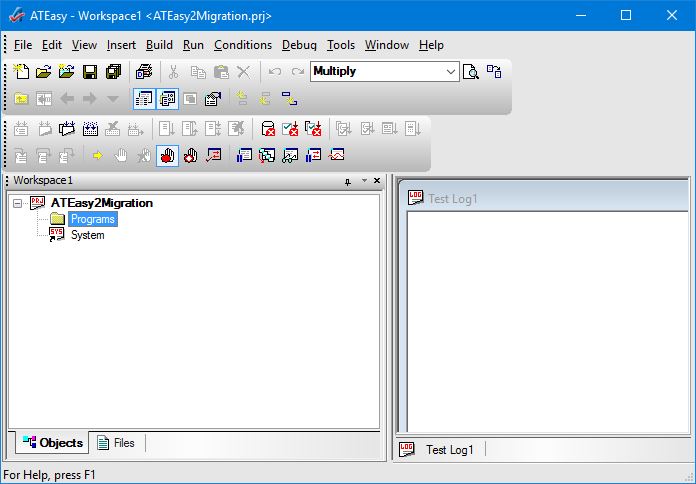Collapse the ATEasy2Migration tree node

[x=17, y=203]
